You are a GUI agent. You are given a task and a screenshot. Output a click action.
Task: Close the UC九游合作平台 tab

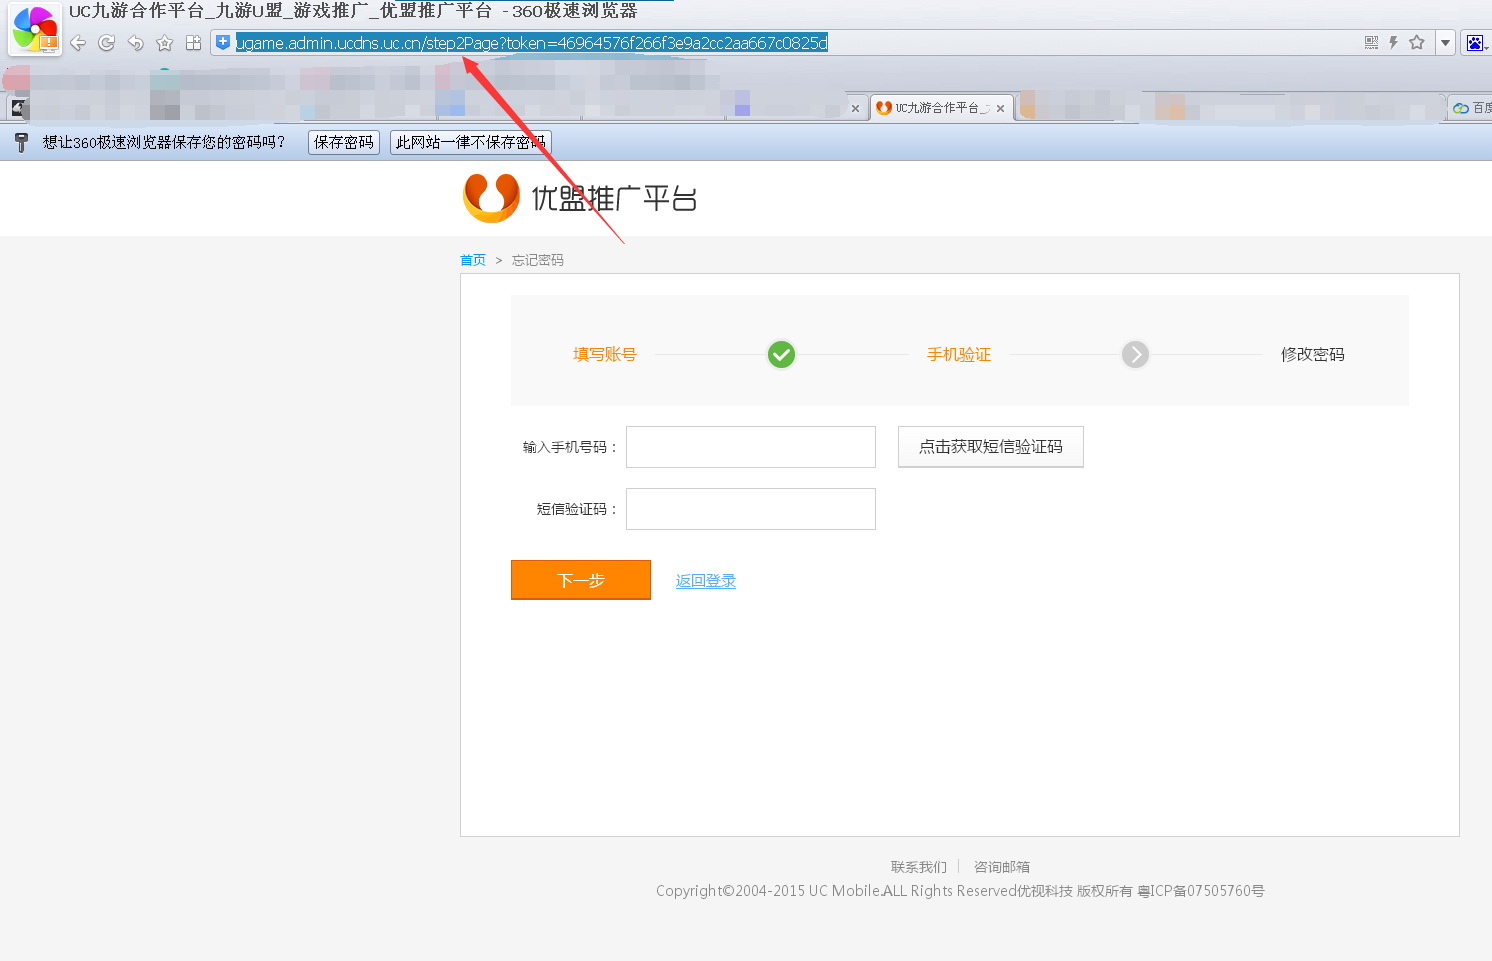coord(1000,108)
